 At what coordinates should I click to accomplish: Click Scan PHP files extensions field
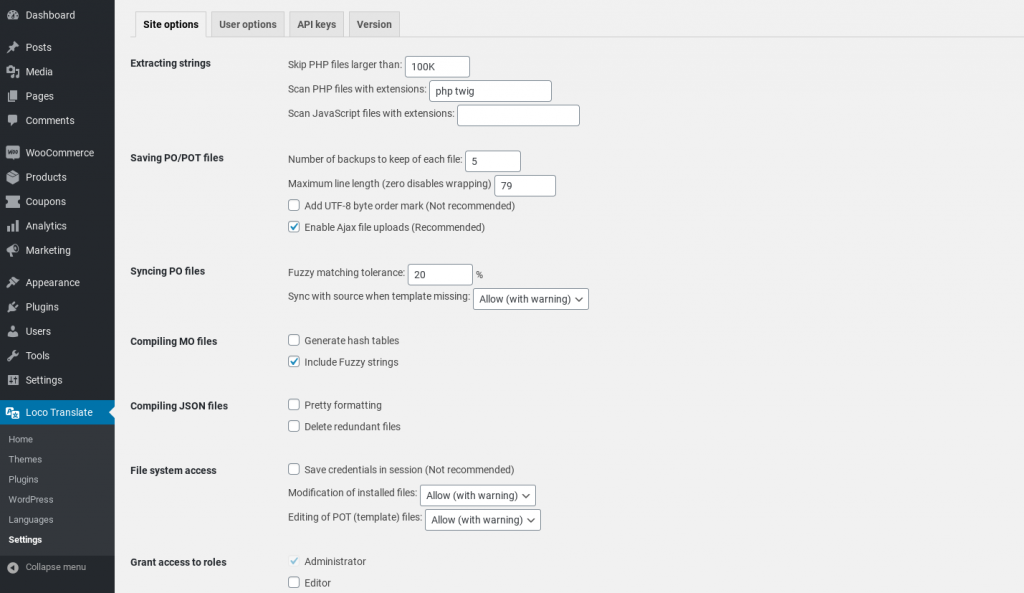coord(490,91)
